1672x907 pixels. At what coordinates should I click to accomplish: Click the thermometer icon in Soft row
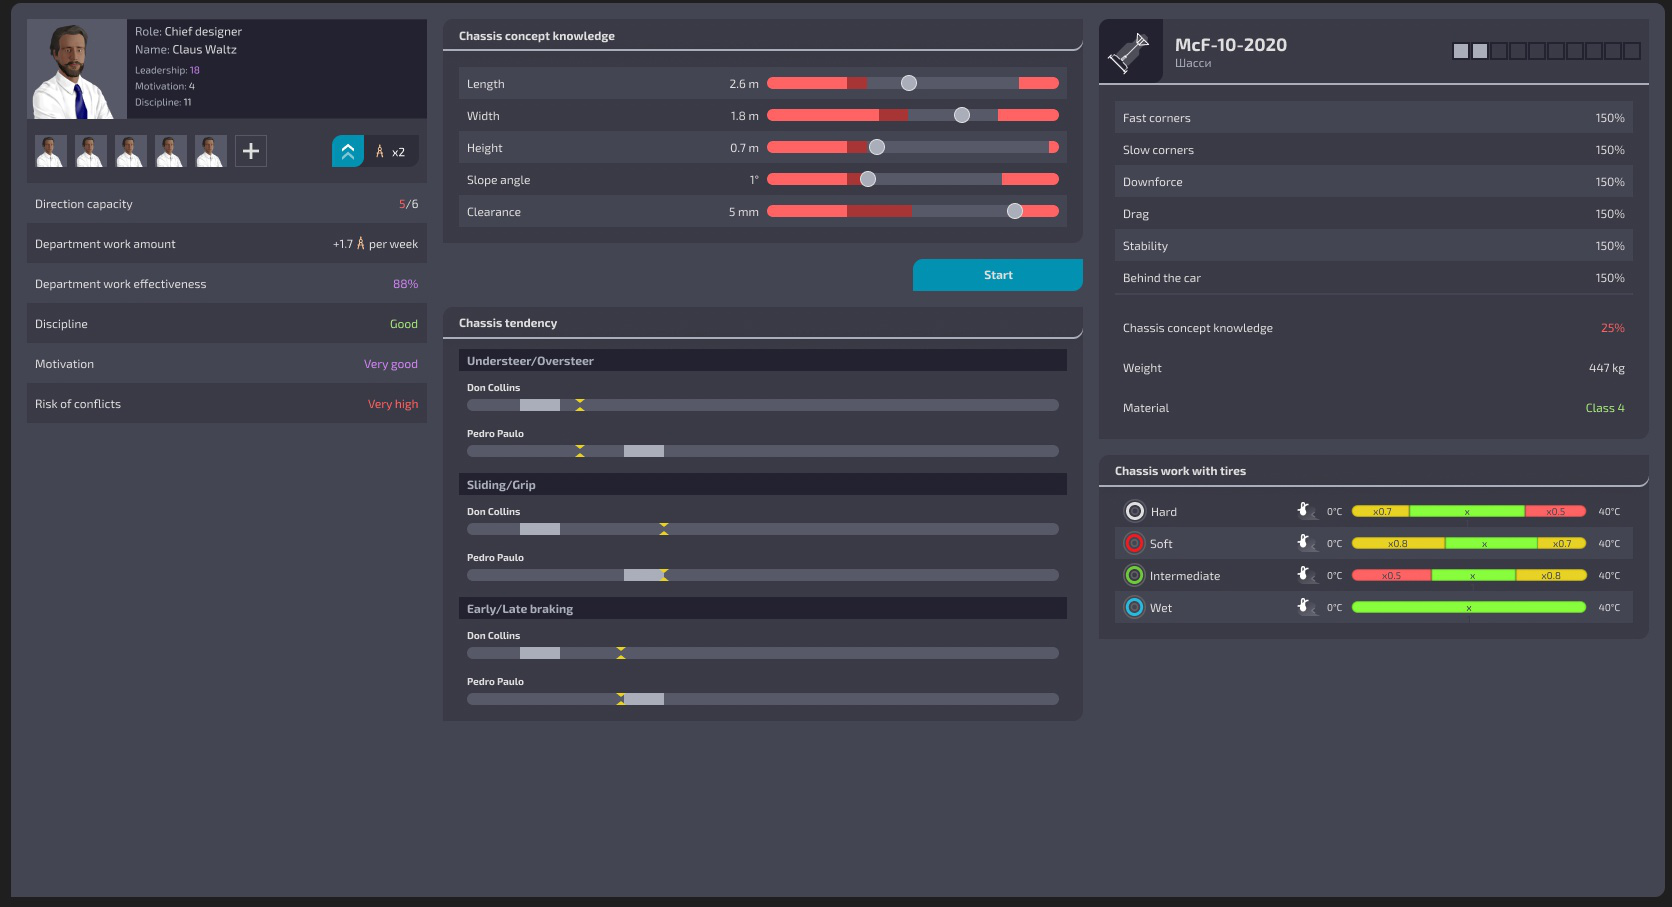1305,542
